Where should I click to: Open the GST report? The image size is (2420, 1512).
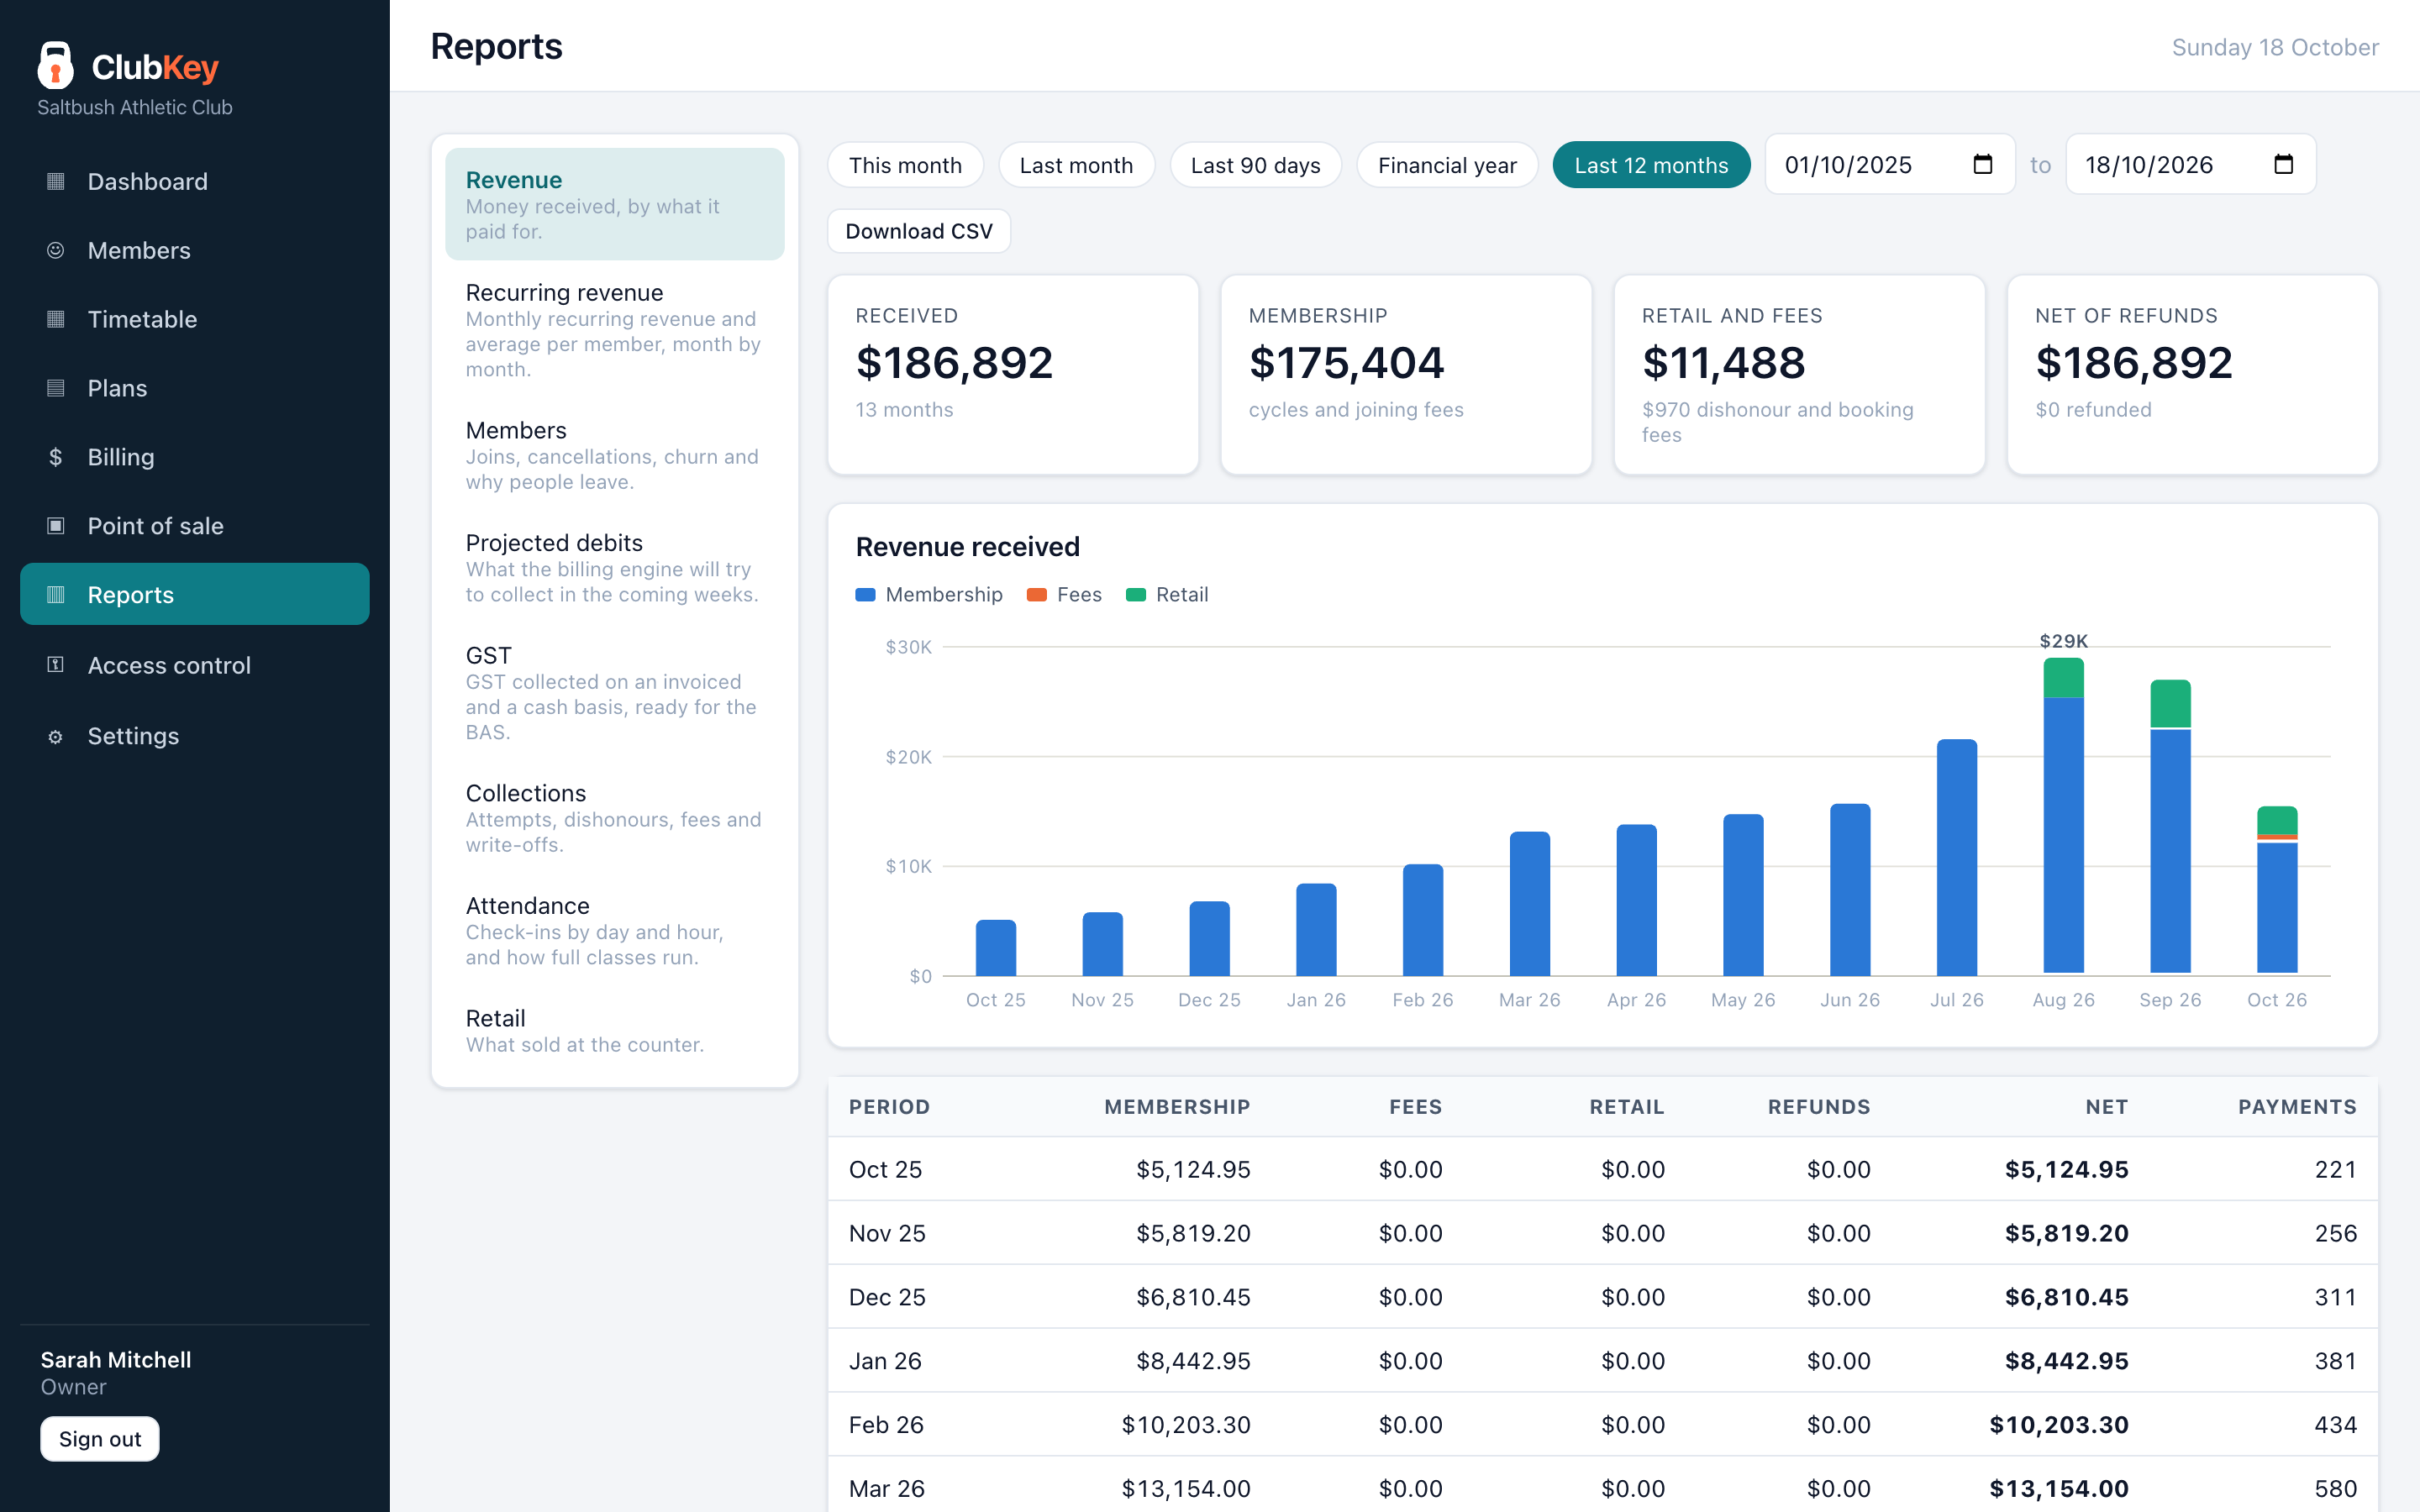(x=614, y=693)
